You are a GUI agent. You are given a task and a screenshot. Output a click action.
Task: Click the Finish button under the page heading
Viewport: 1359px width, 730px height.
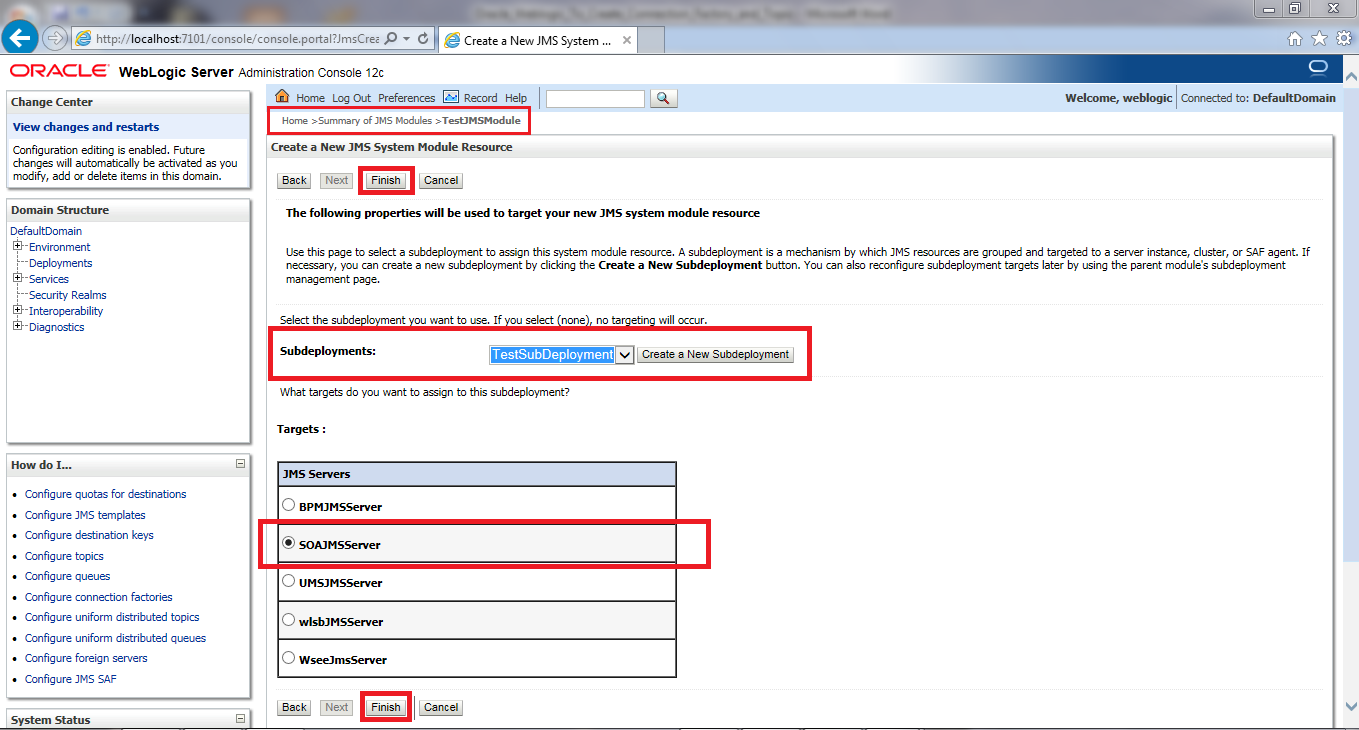tap(386, 181)
